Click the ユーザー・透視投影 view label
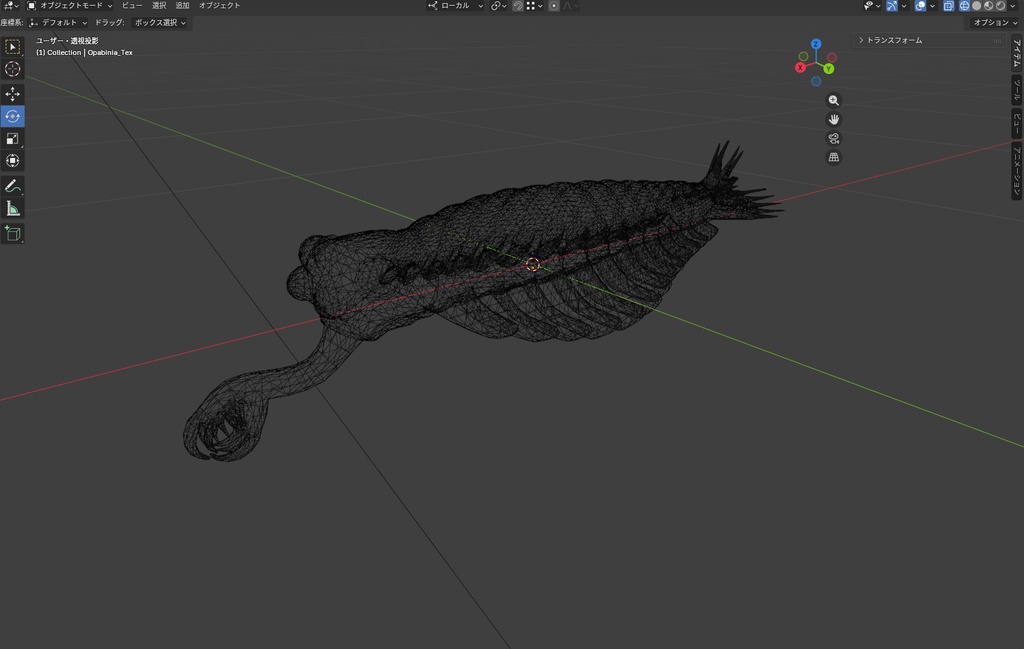This screenshot has height=649, width=1024. [x=67, y=40]
